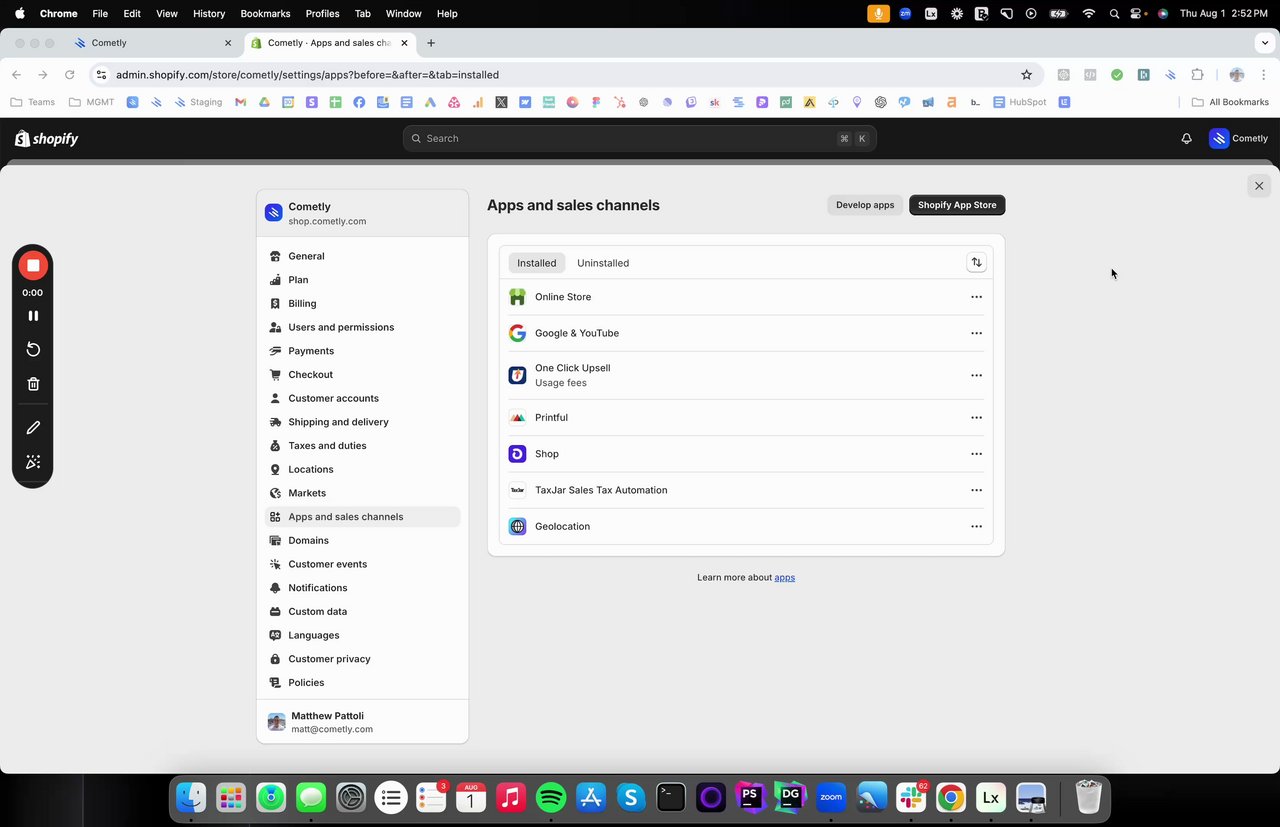Switch to the Uninstalled tab
The height and width of the screenshot is (827, 1280).
click(x=603, y=263)
